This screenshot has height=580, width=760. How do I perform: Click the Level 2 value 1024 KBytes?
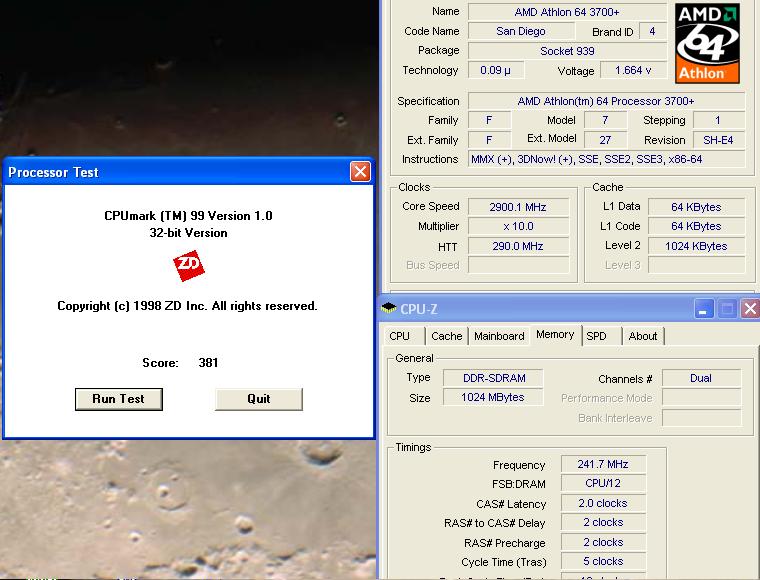696,246
